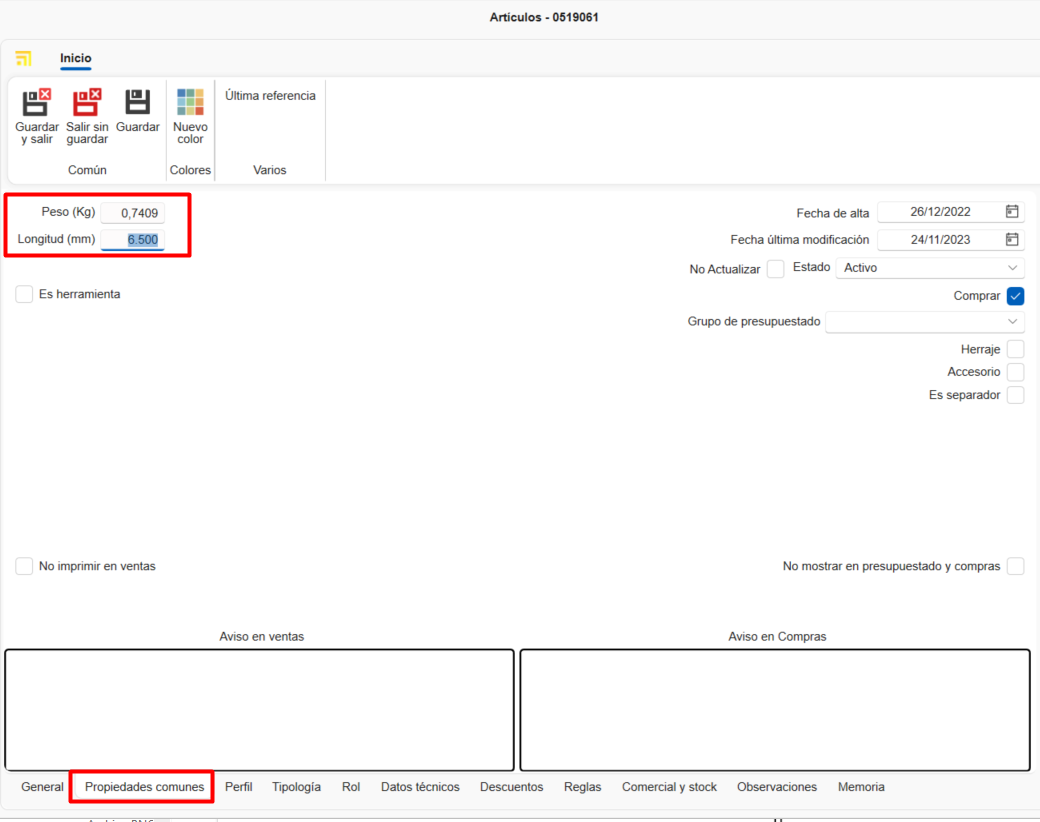Open calendar for Fecha de alta
Image resolution: width=1040 pixels, height=822 pixels.
[1012, 212]
